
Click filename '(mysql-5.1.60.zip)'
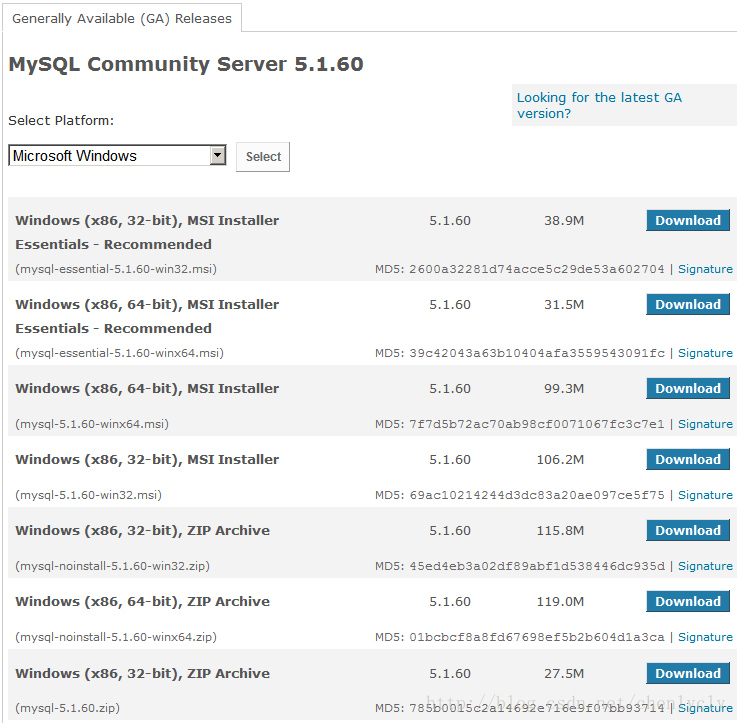68,708
